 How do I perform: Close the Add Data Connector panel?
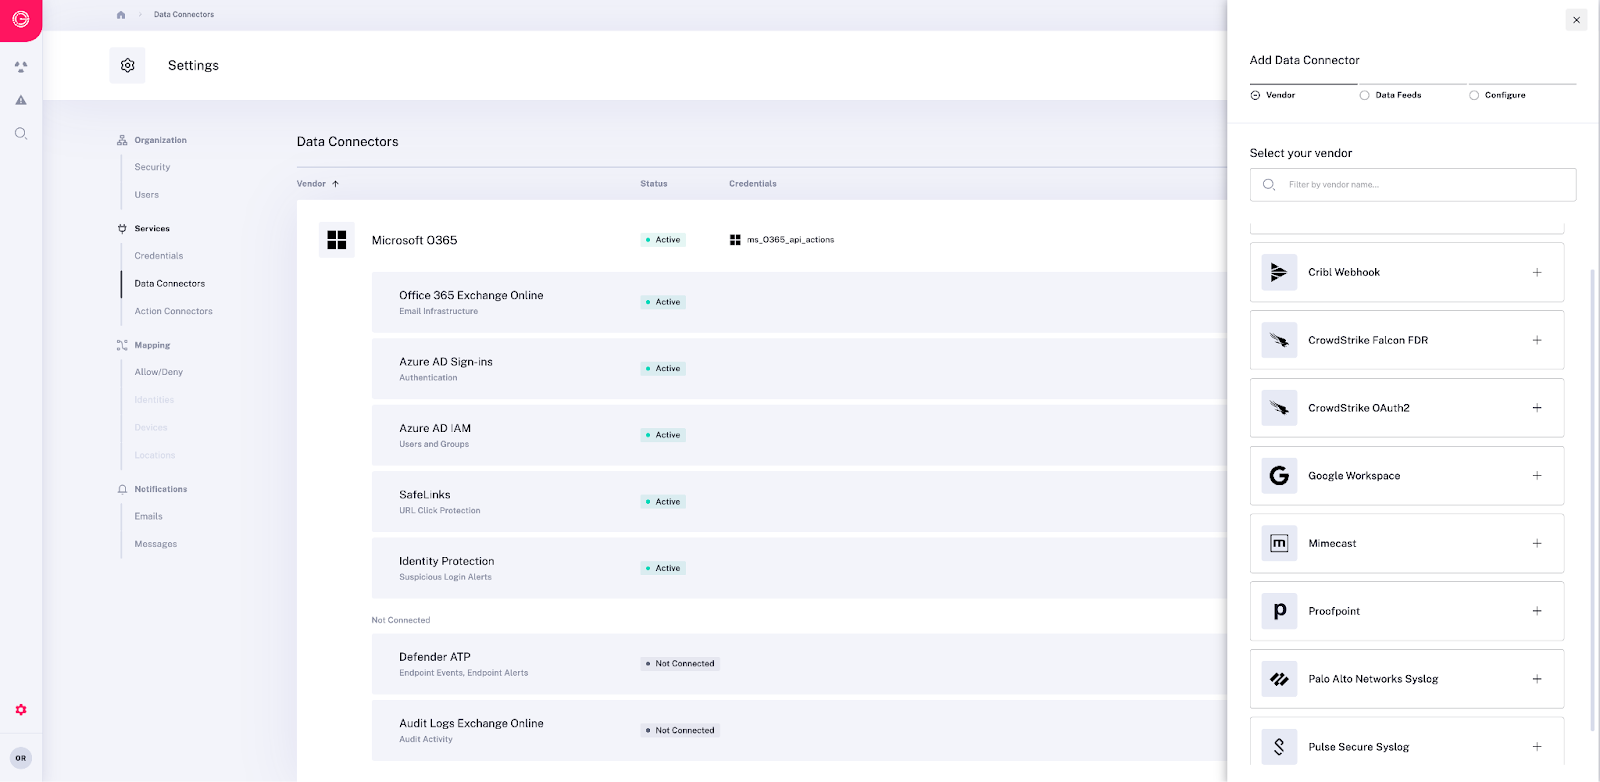[1576, 20]
